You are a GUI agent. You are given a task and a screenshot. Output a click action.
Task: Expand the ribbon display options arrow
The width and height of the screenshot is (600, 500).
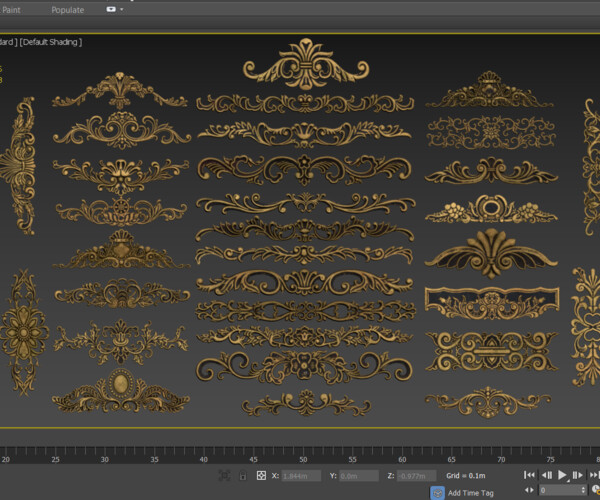click(122, 10)
